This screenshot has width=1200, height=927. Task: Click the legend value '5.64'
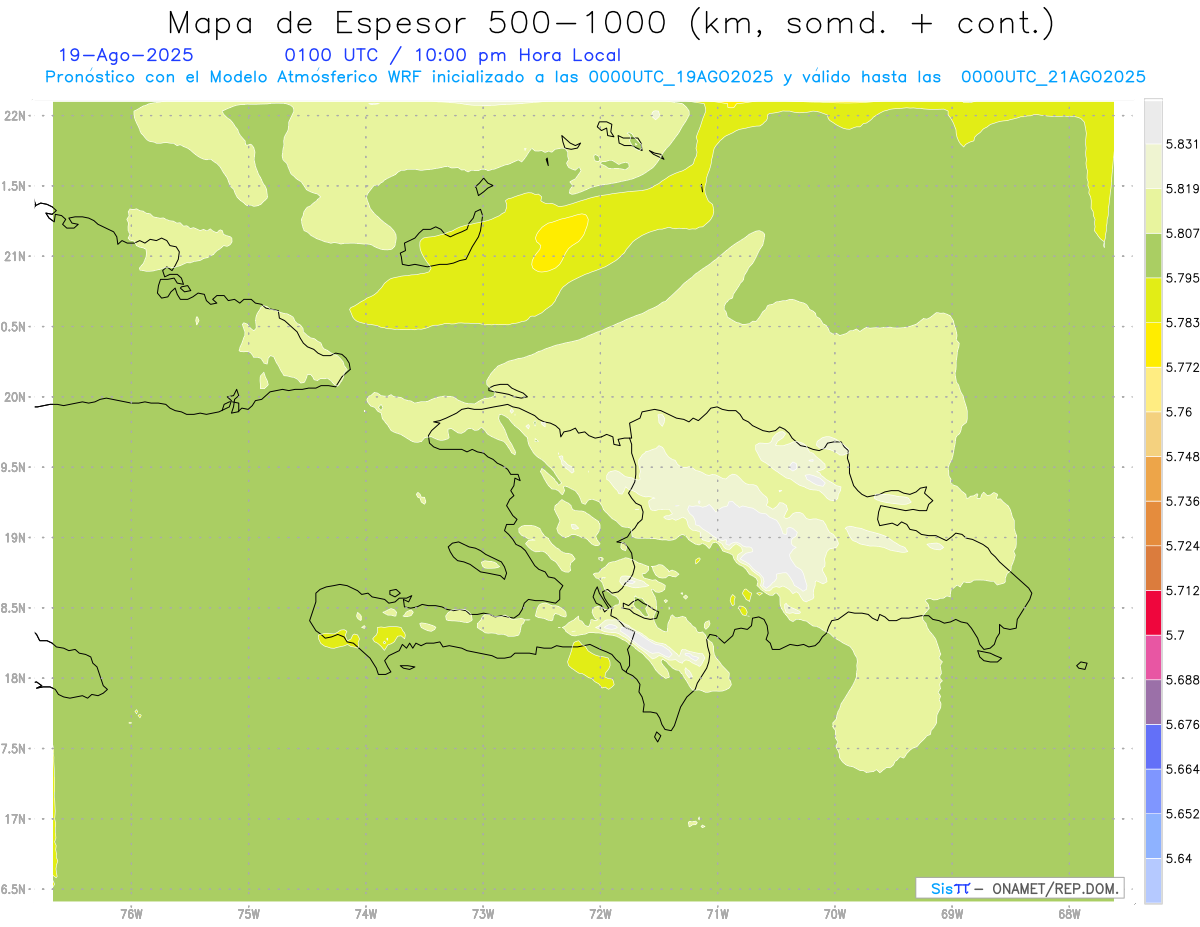click(x=1178, y=859)
